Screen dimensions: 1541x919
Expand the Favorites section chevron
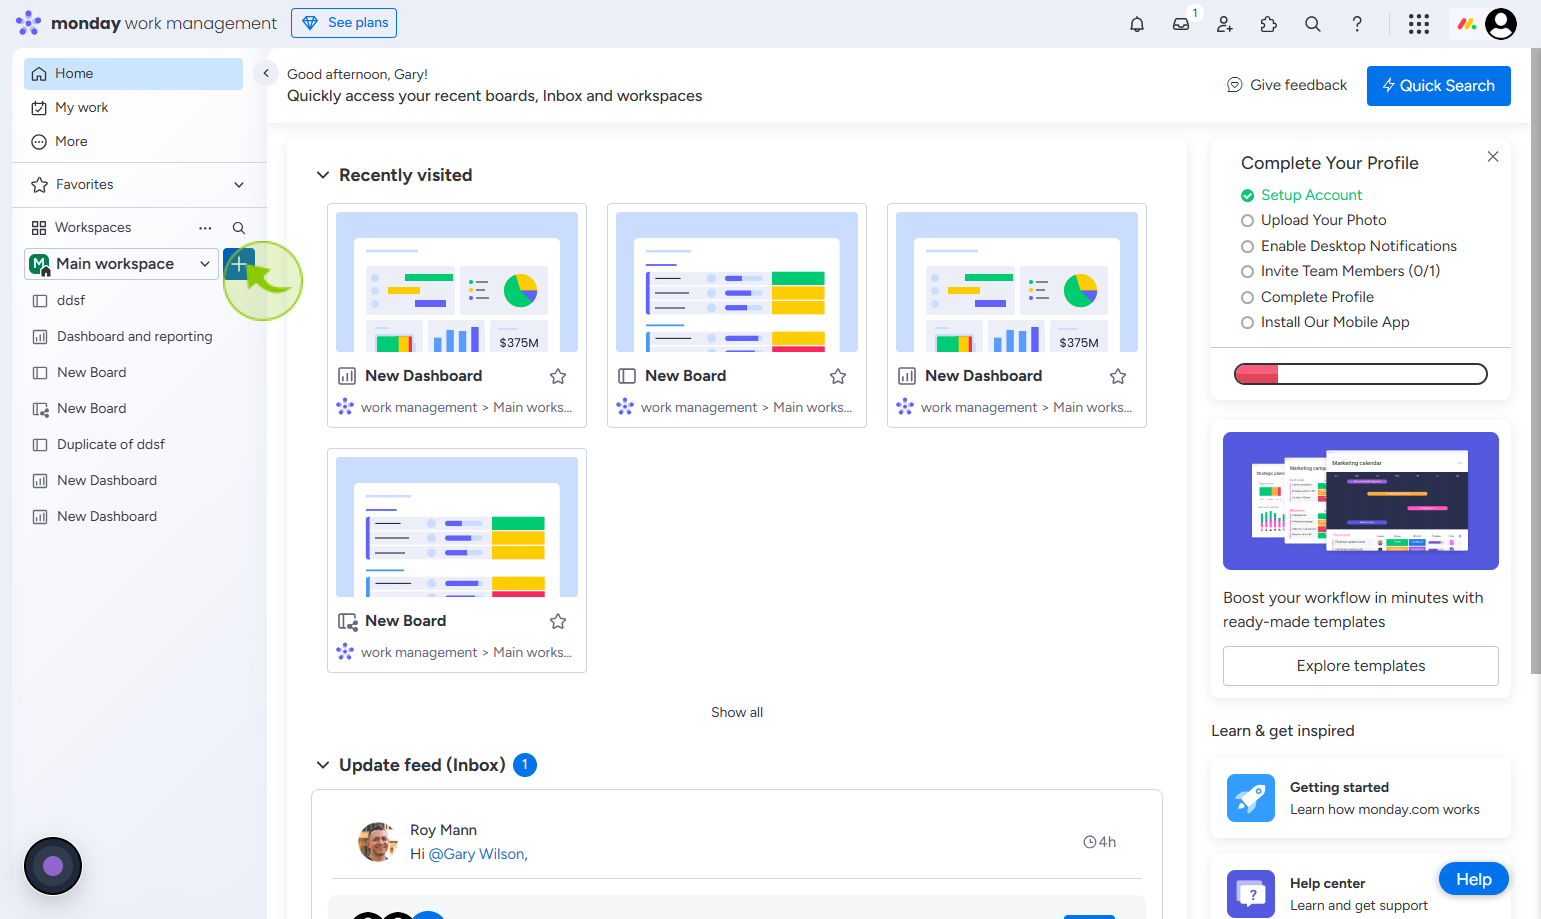point(239,185)
